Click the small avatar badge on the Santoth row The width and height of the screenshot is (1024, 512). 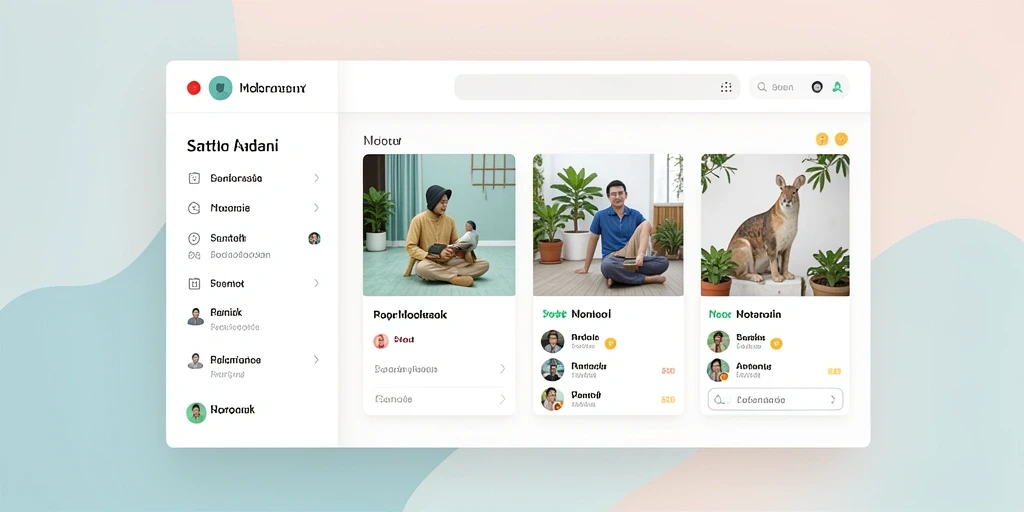point(314,238)
